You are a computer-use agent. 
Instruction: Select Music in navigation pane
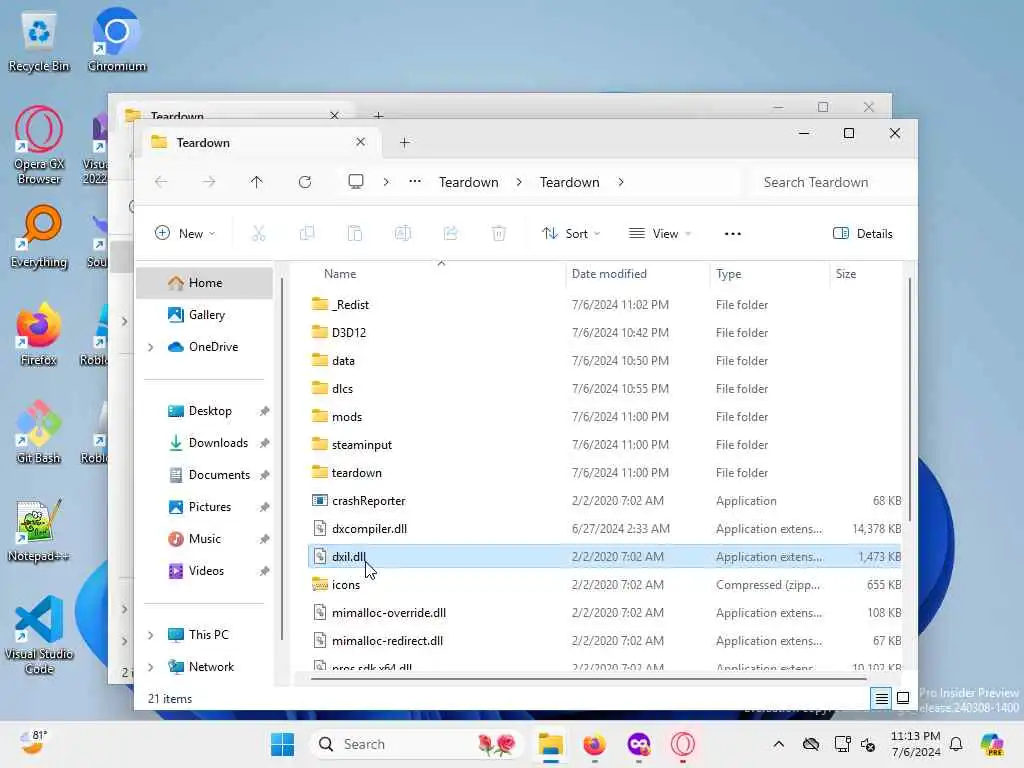click(x=205, y=539)
